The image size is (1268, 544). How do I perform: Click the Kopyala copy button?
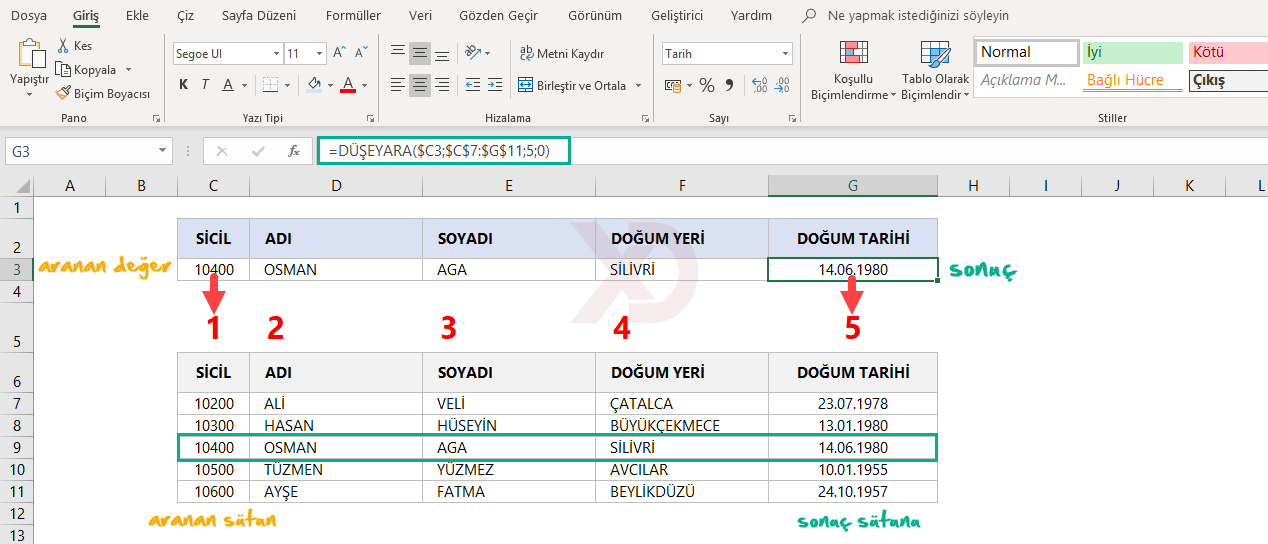(86, 70)
